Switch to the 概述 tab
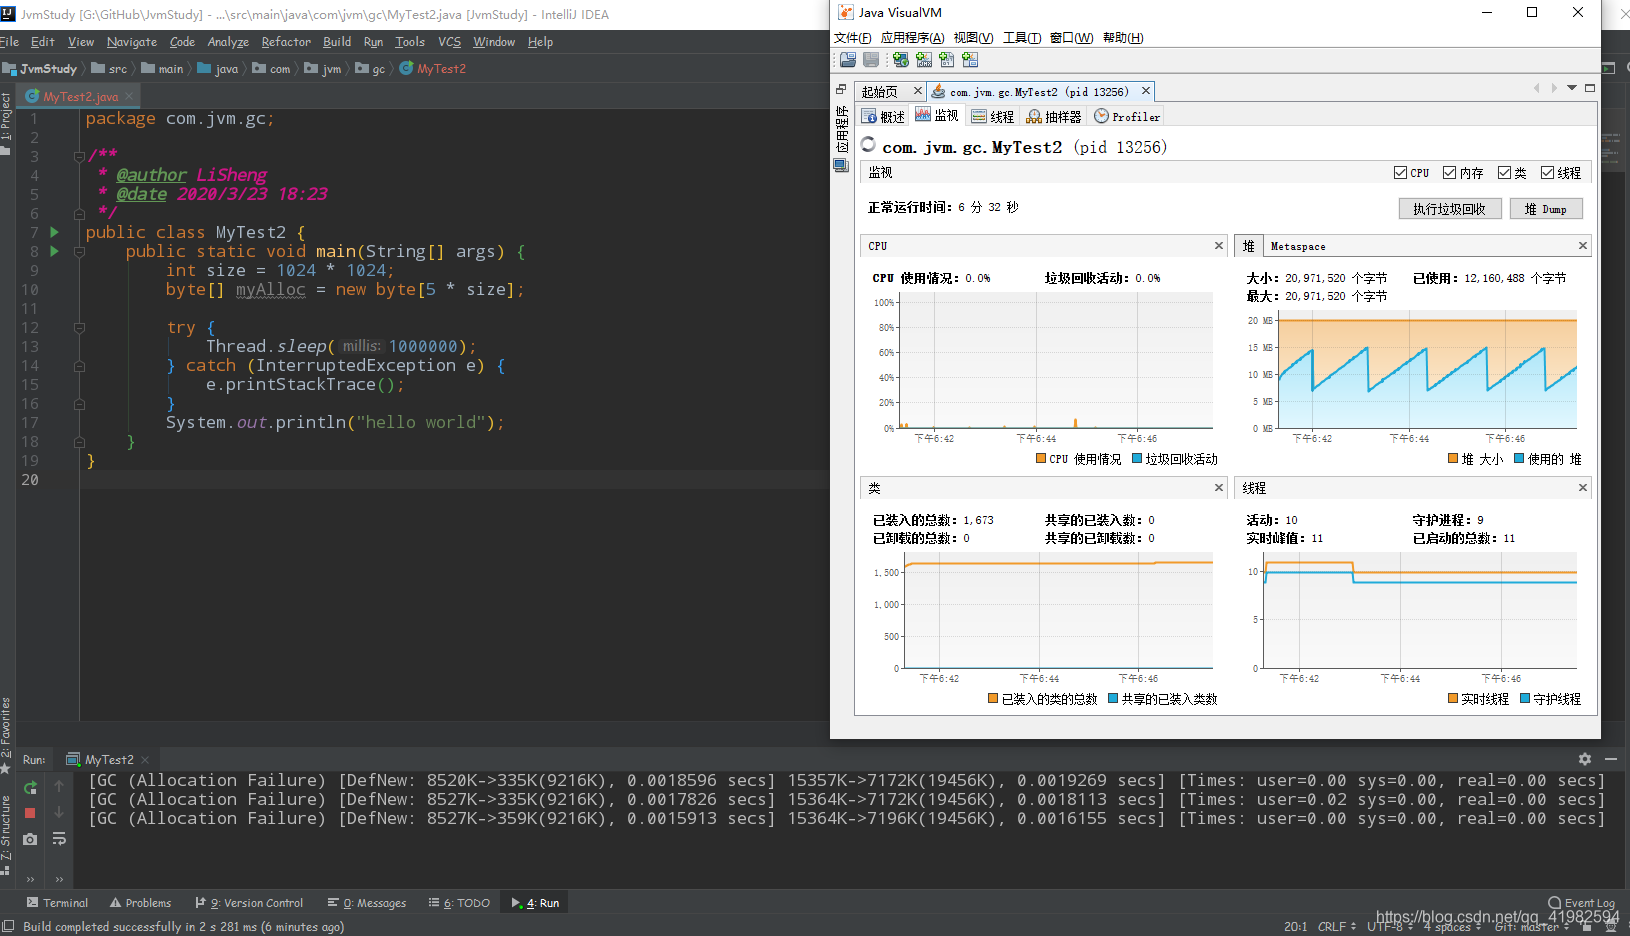Screen dimensions: 1630x936 [x=883, y=117]
